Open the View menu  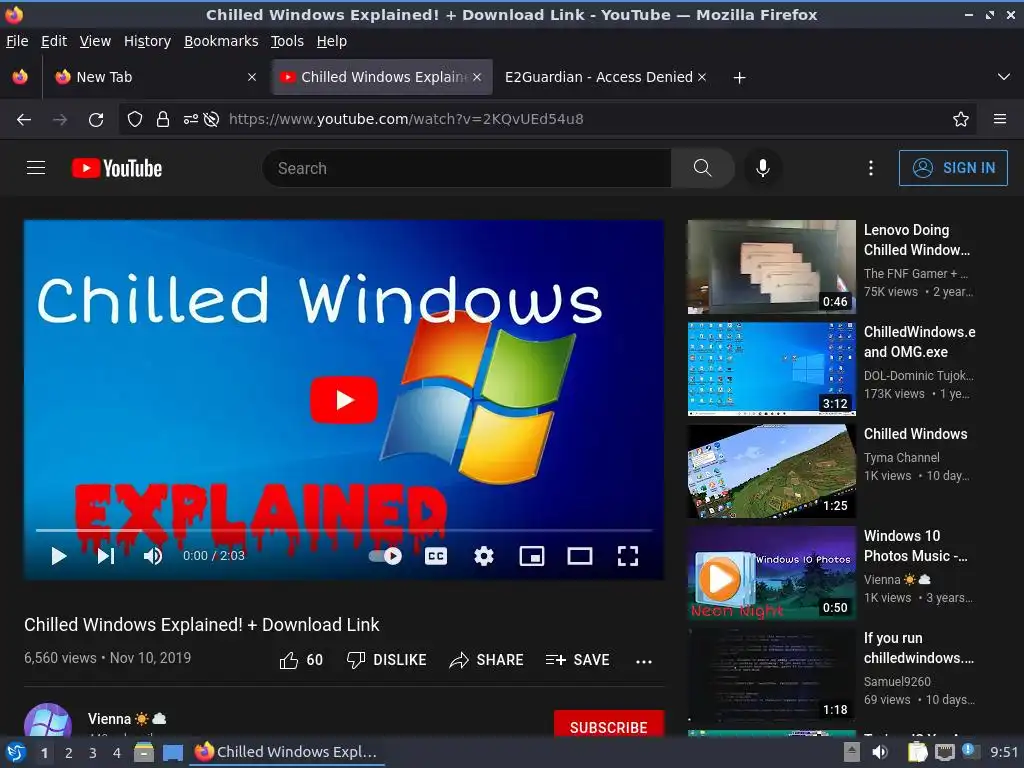(95, 41)
